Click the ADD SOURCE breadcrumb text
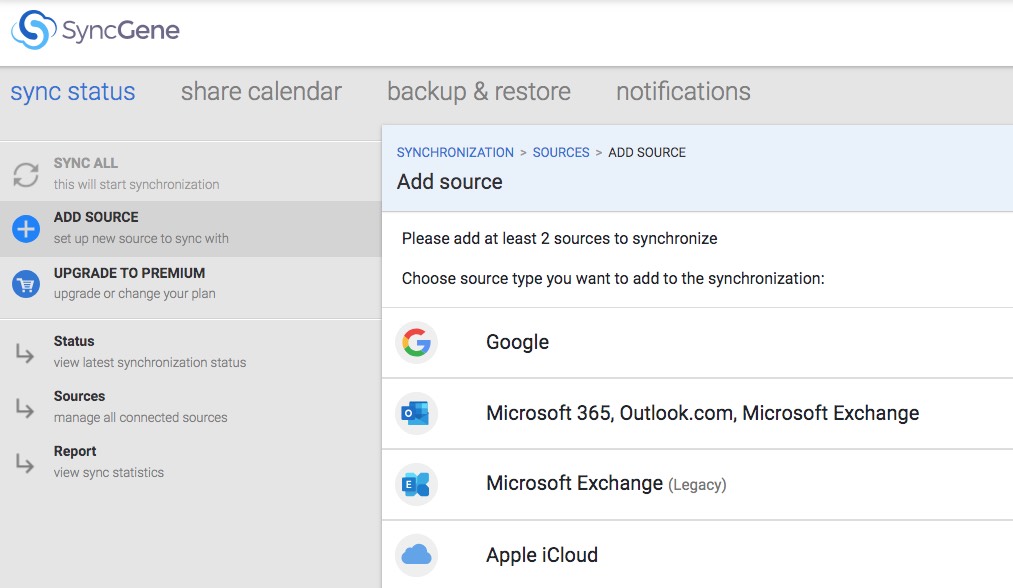The image size is (1013, 588). coord(647,152)
